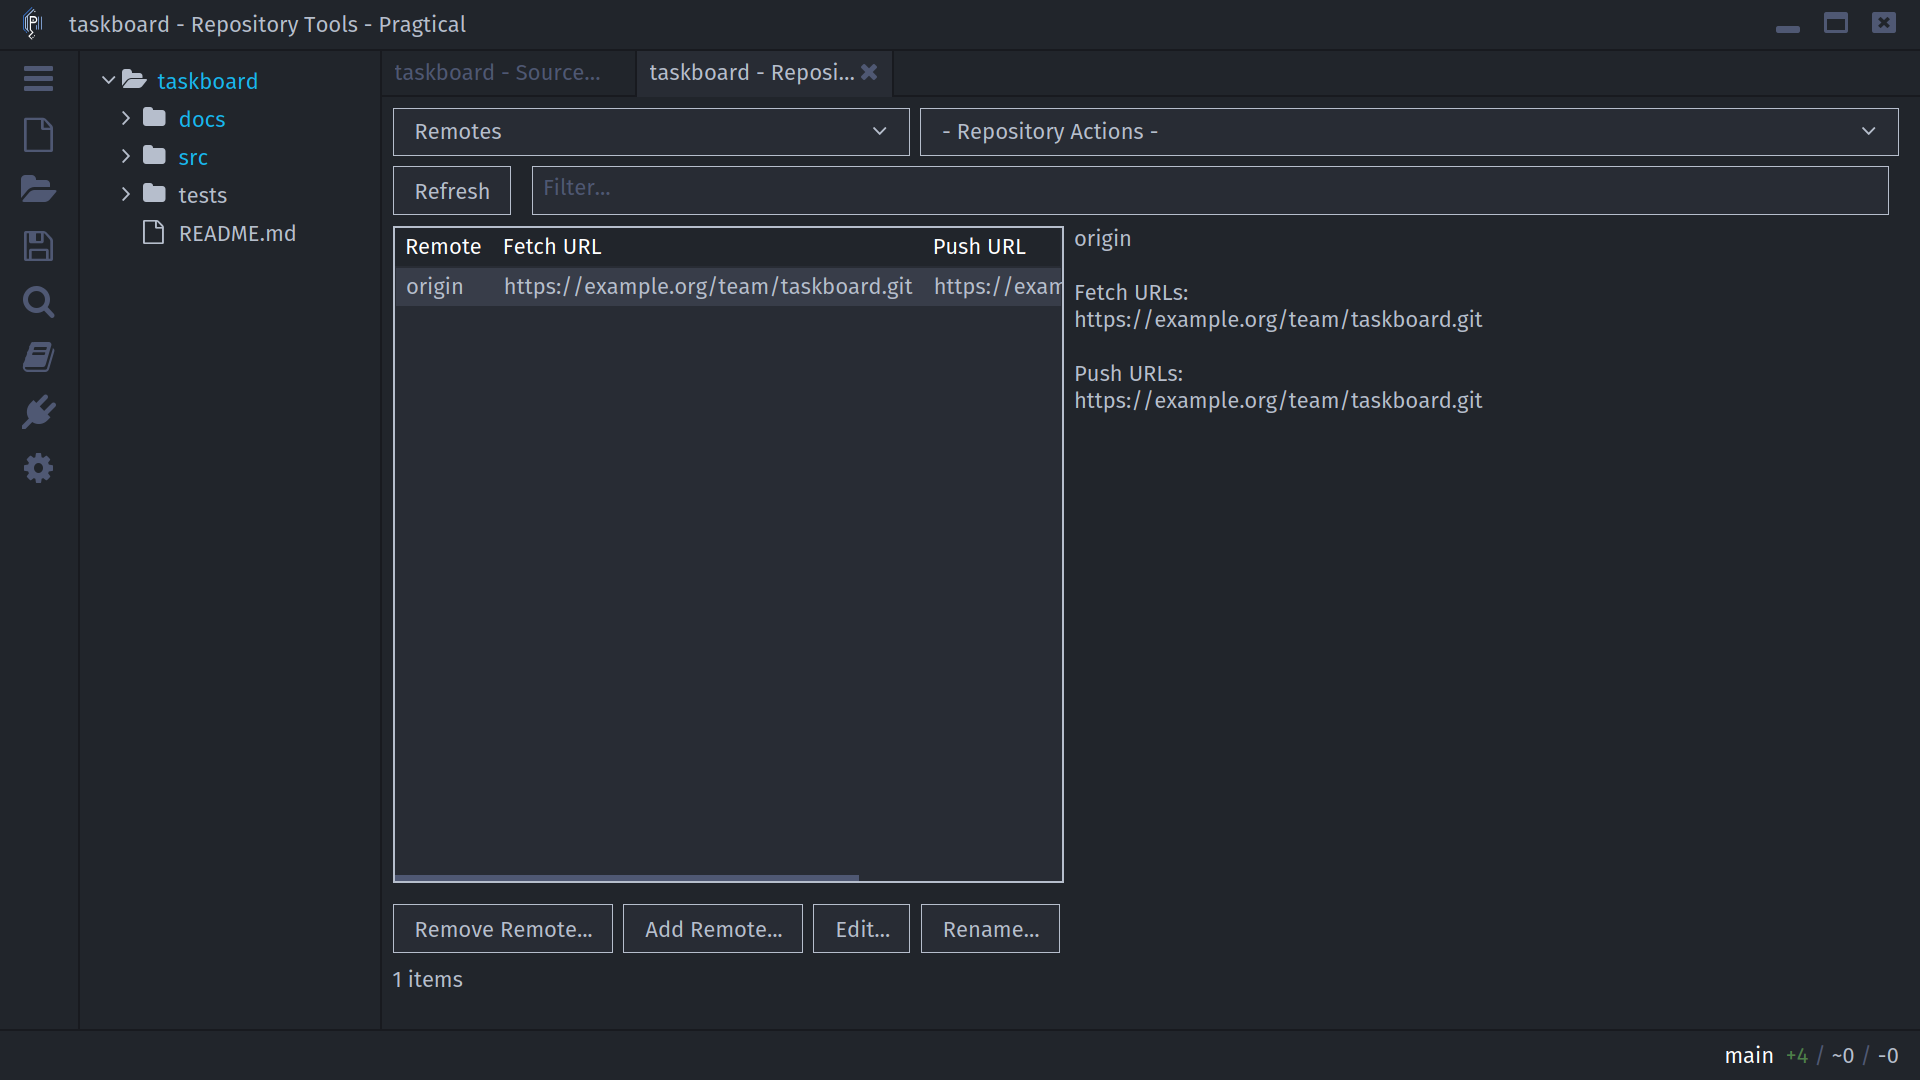Click the fetch URL cell of origin

tap(708, 287)
